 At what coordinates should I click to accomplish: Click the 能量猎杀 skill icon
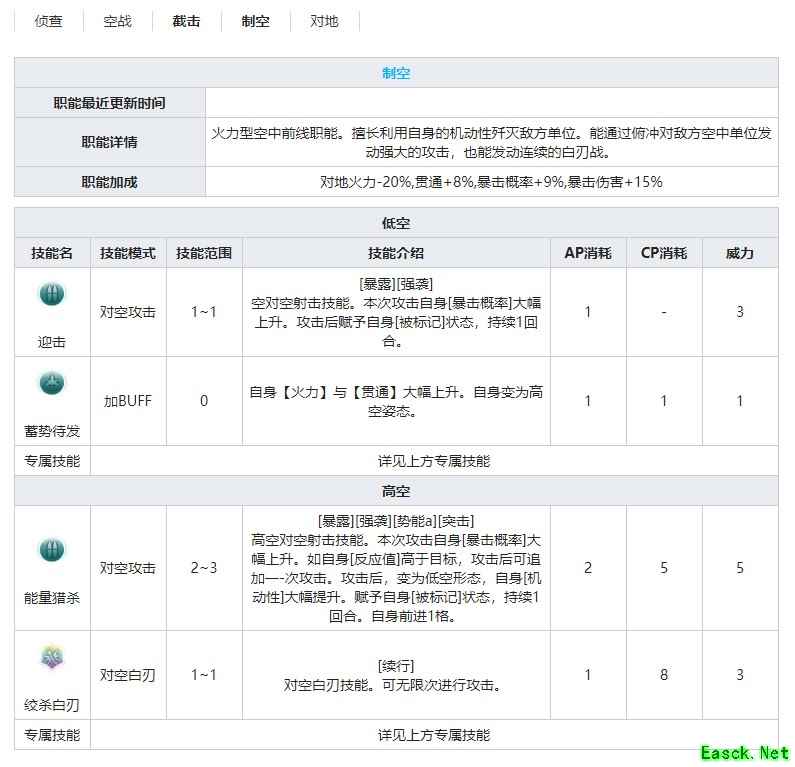pyautogui.click(x=51, y=549)
